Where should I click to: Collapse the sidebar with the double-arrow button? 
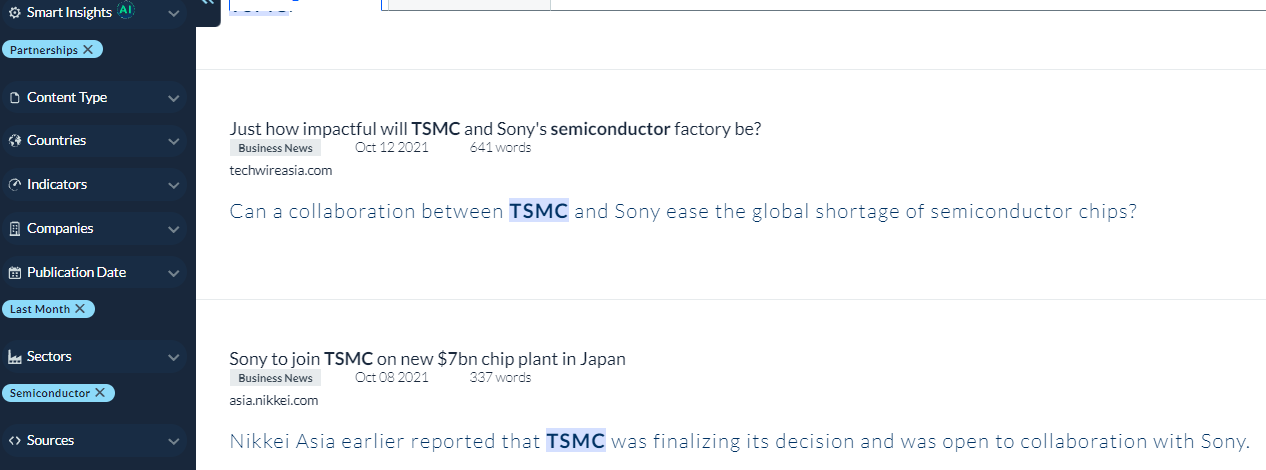pos(207,4)
